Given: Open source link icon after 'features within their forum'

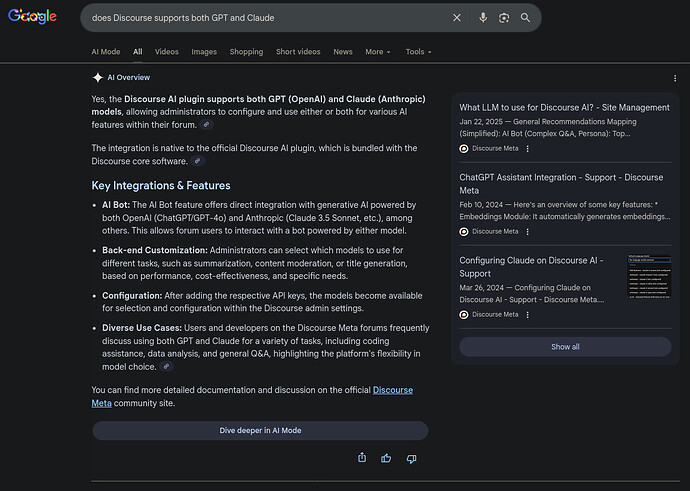Looking at the screenshot, I should (206, 125).
